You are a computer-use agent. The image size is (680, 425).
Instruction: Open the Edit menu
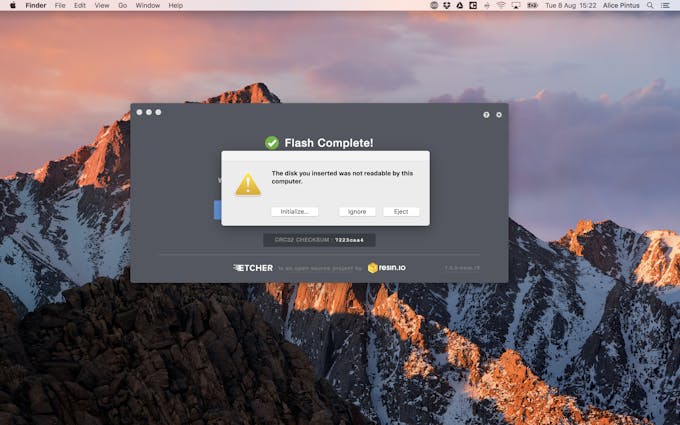point(80,5)
